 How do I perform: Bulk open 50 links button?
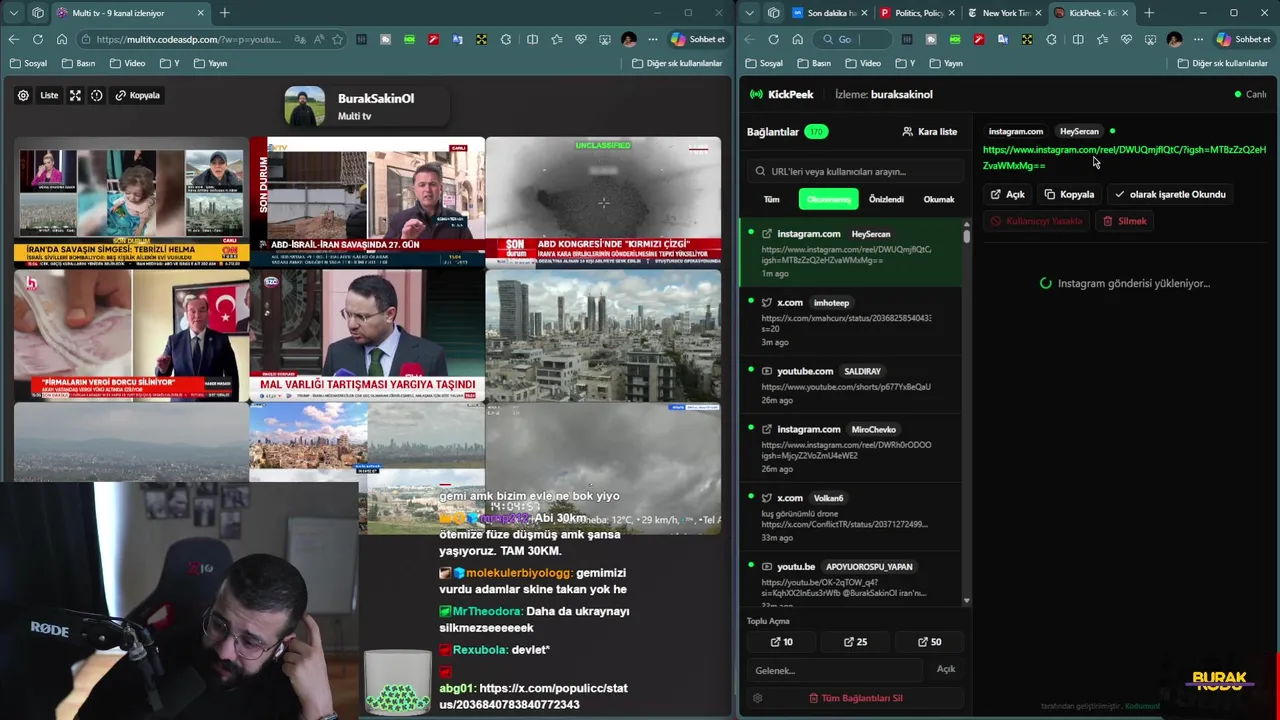point(929,642)
